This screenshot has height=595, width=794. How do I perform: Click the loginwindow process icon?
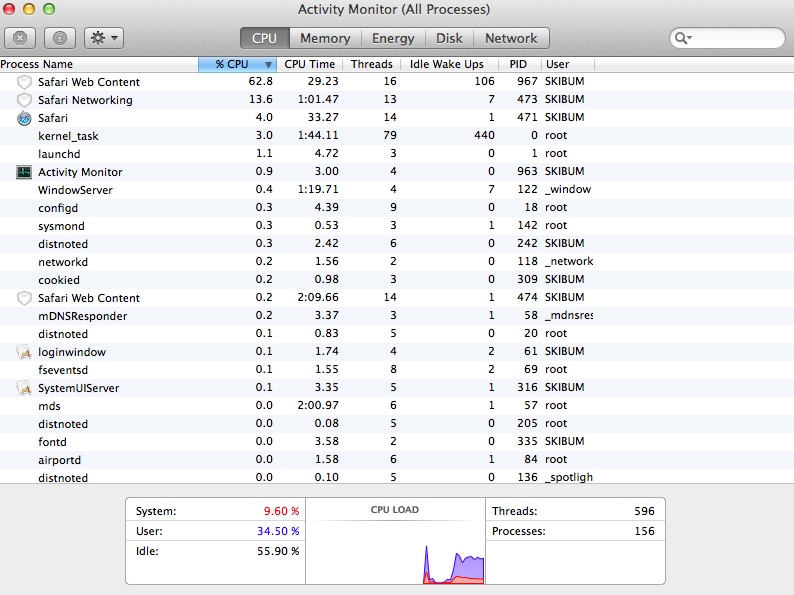[x=24, y=352]
